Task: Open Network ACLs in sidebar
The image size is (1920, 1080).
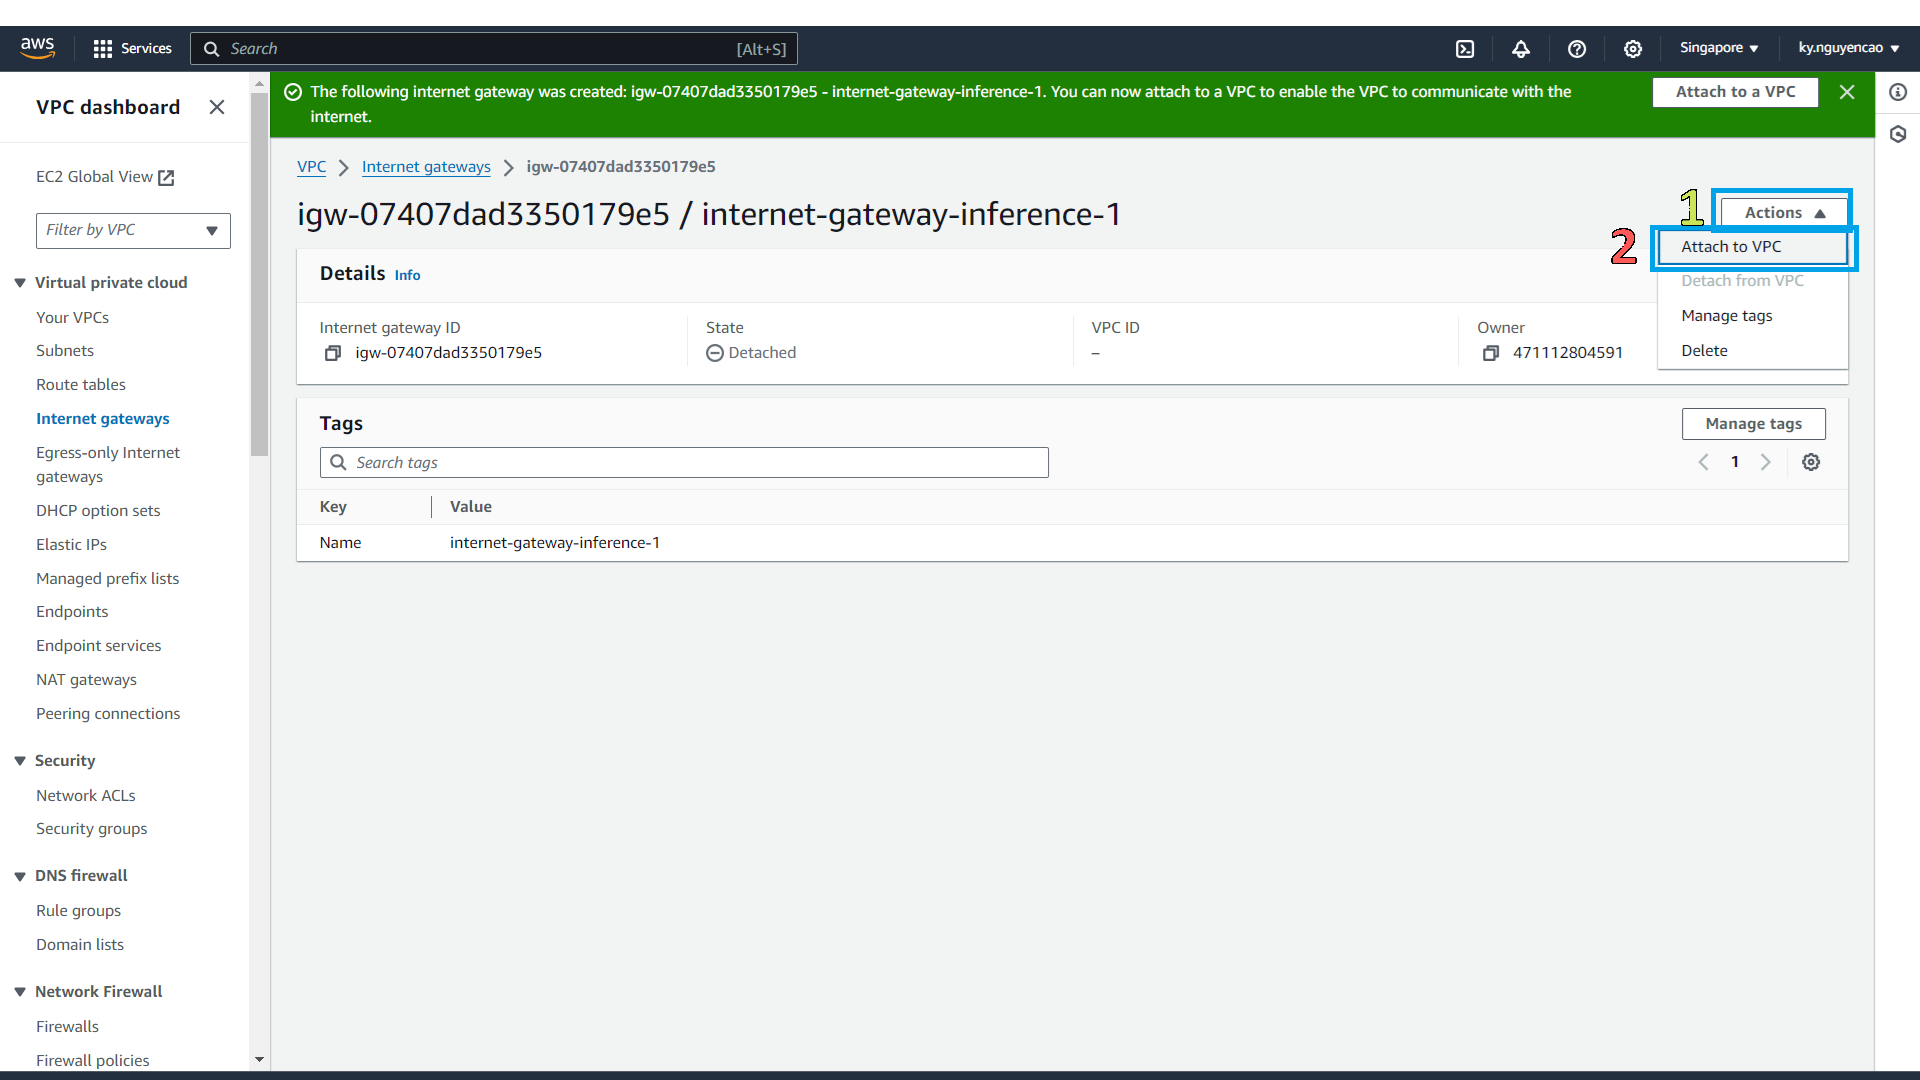Action: click(86, 796)
